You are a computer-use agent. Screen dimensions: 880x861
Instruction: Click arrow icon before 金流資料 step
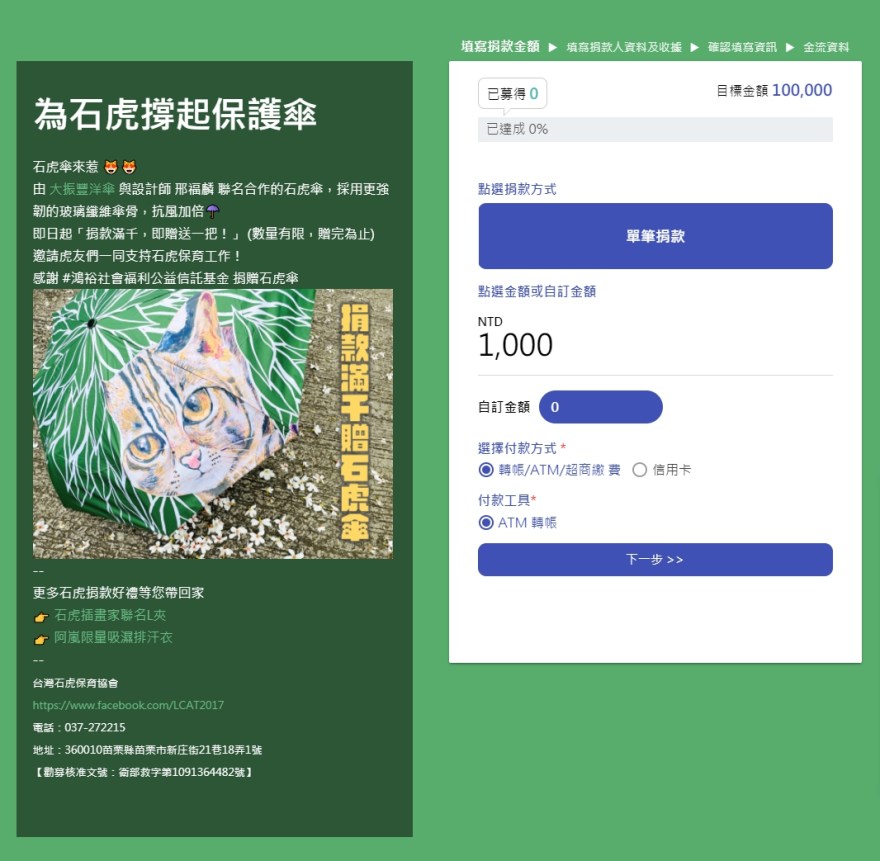coord(790,47)
